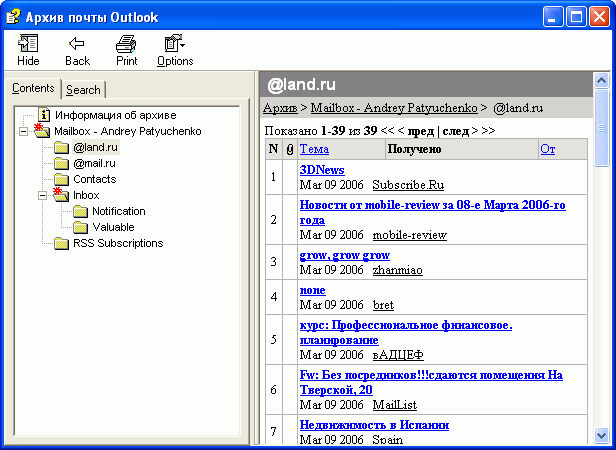Open the Valuable subfolder
This screenshot has height=450, width=616.
(x=112, y=227)
